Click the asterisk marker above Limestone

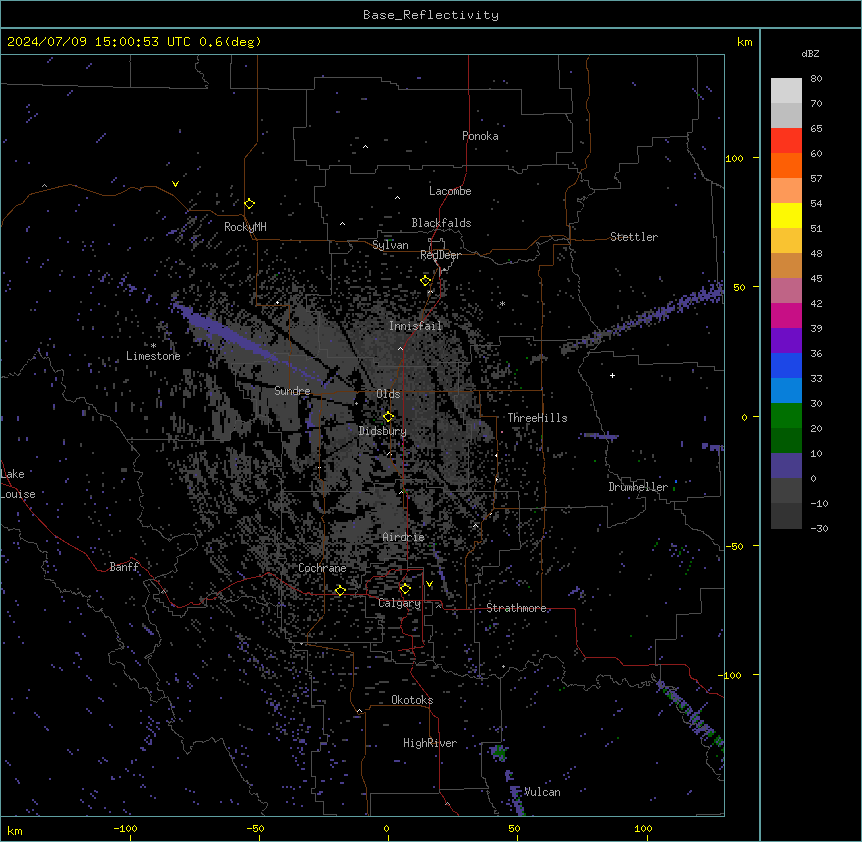coord(153,346)
